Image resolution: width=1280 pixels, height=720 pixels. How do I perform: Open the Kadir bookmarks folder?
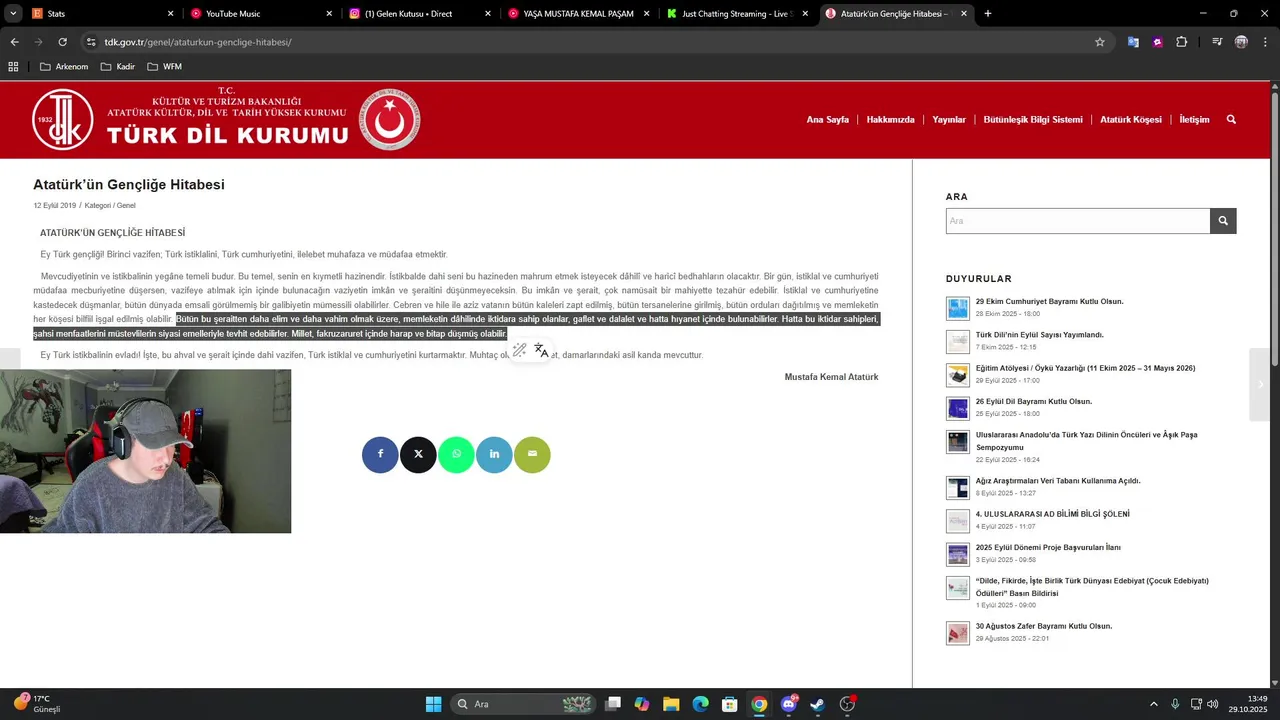point(118,67)
